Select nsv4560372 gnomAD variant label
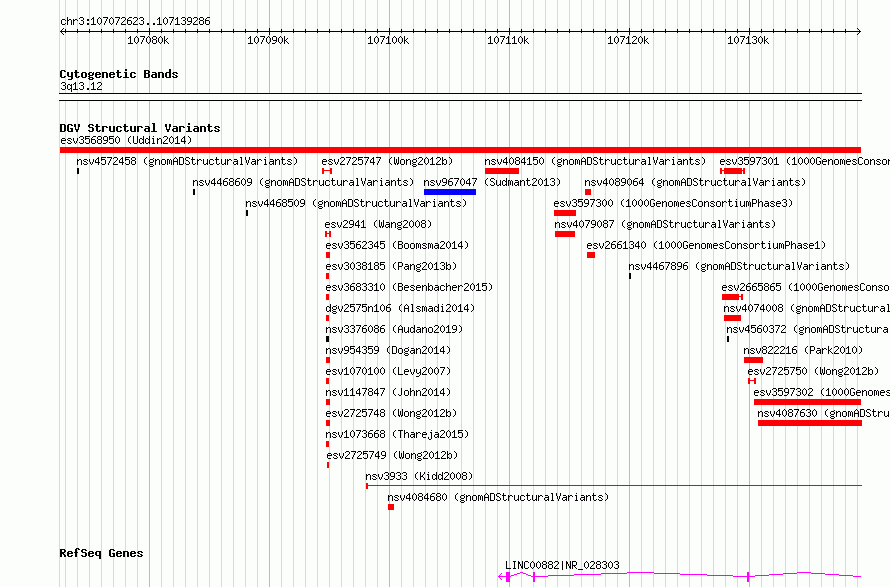Viewport: 890px width, 587px height. (808, 329)
